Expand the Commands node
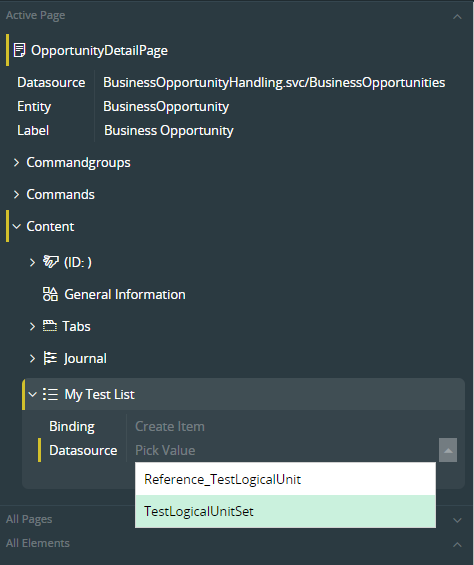The height and width of the screenshot is (565, 474). coord(16,195)
